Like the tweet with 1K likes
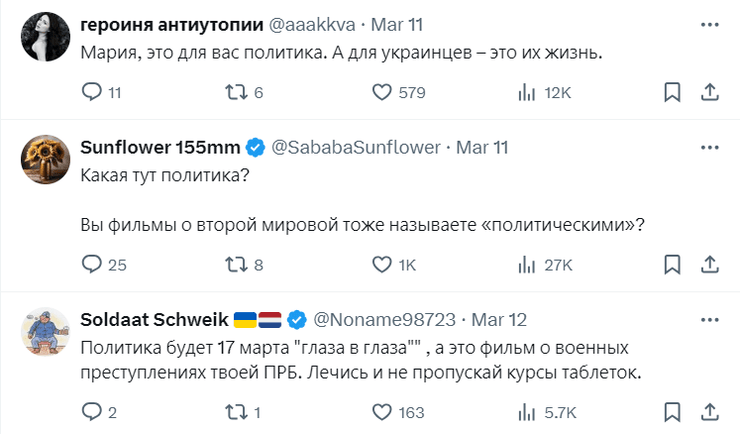Screen dimensions: 740x434 coord(381,265)
